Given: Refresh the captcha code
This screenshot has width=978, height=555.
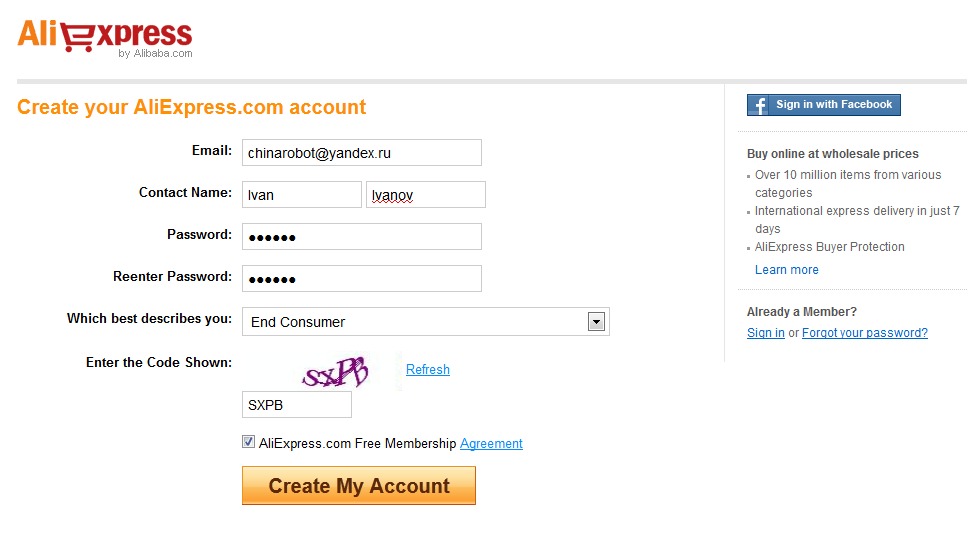Looking at the screenshot, I should 428,370.
